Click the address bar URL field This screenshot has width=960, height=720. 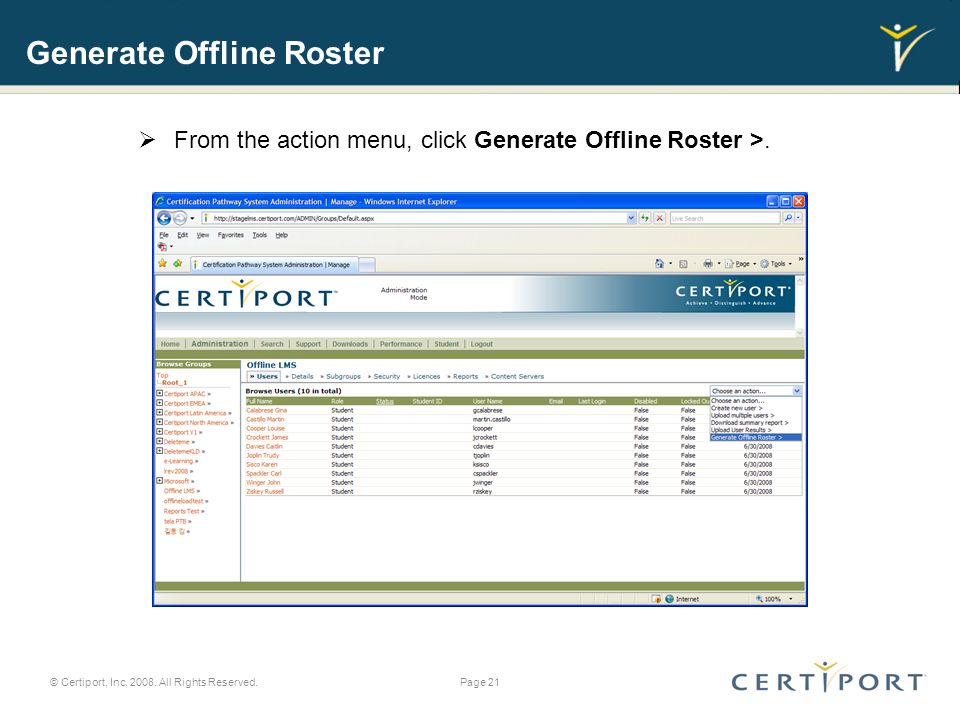point(413,218)
